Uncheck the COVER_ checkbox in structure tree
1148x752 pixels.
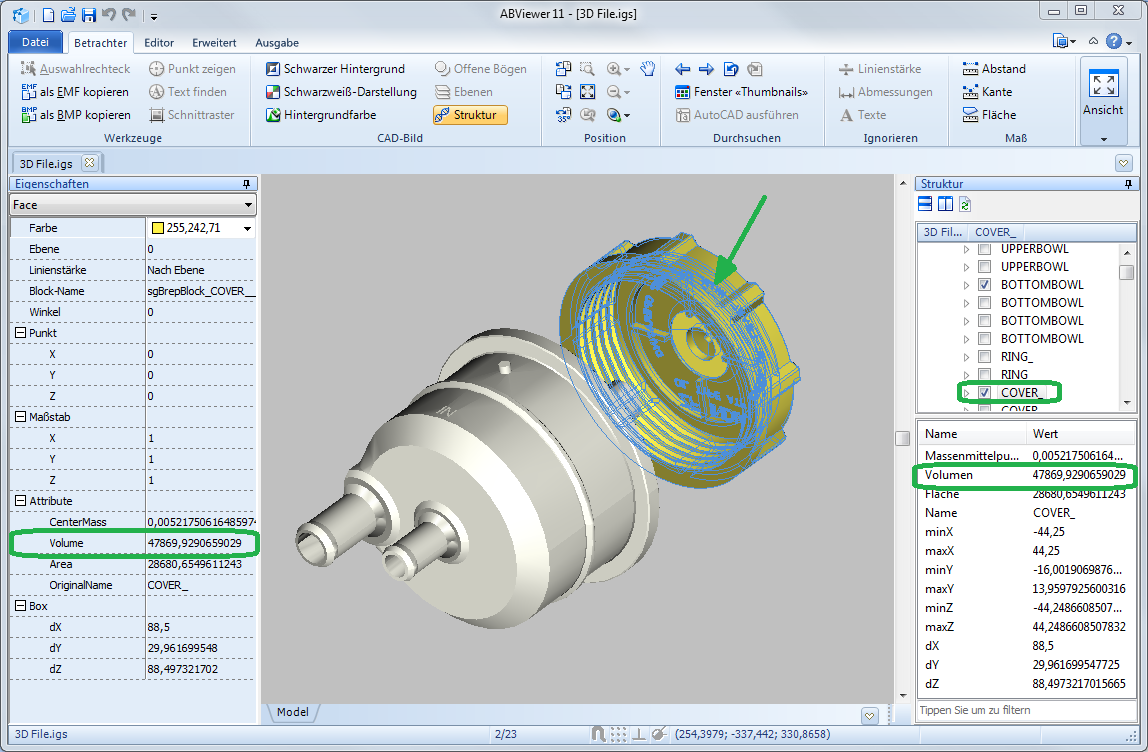pyautogui.click(x=985, y=393)
